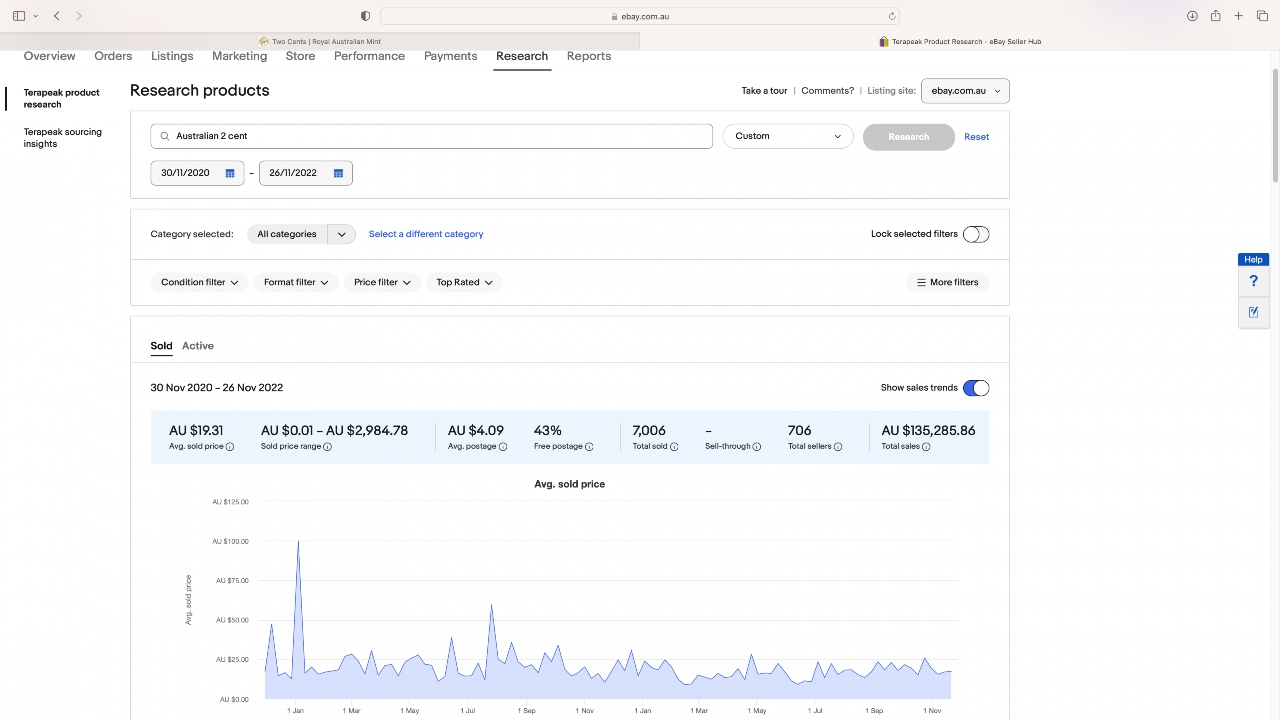Go back with Safari back arrow
This screenshot has height=720, width=1280.
(x=57, y=16)
